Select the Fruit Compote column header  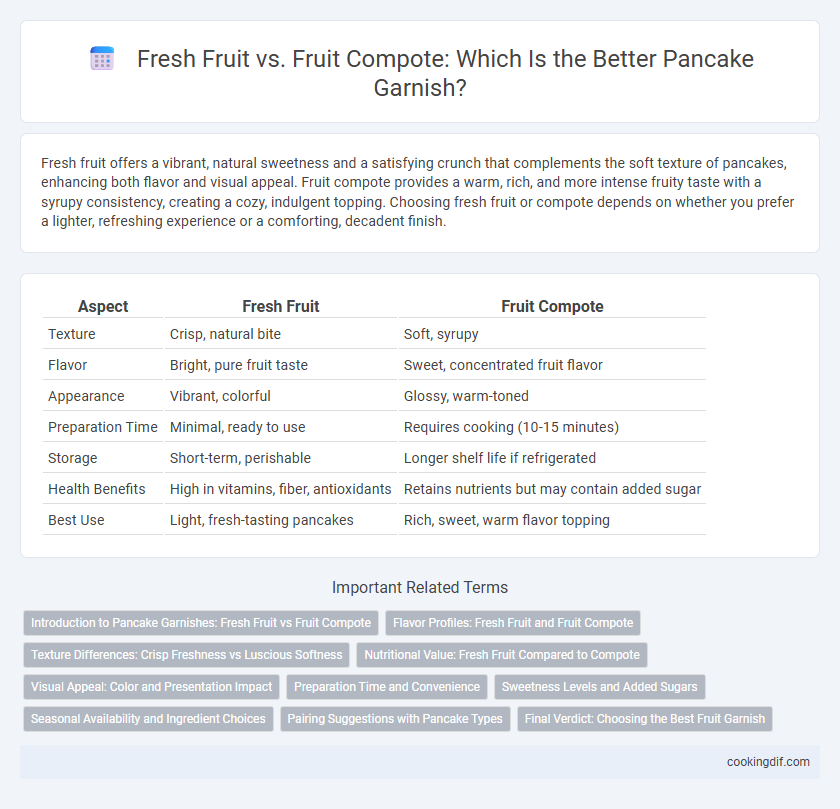(552, 306)
